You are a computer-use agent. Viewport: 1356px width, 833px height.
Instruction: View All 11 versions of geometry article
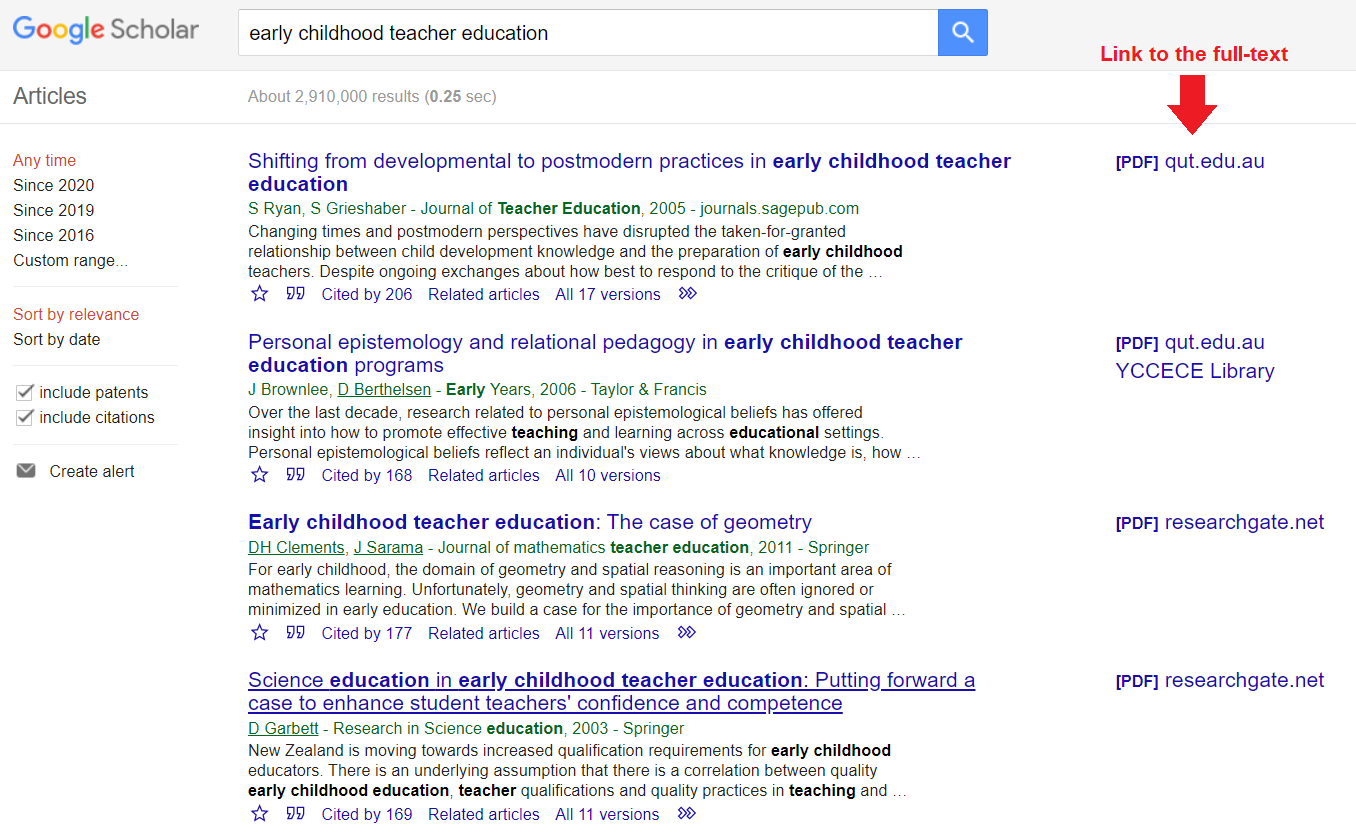pos(608,633)
